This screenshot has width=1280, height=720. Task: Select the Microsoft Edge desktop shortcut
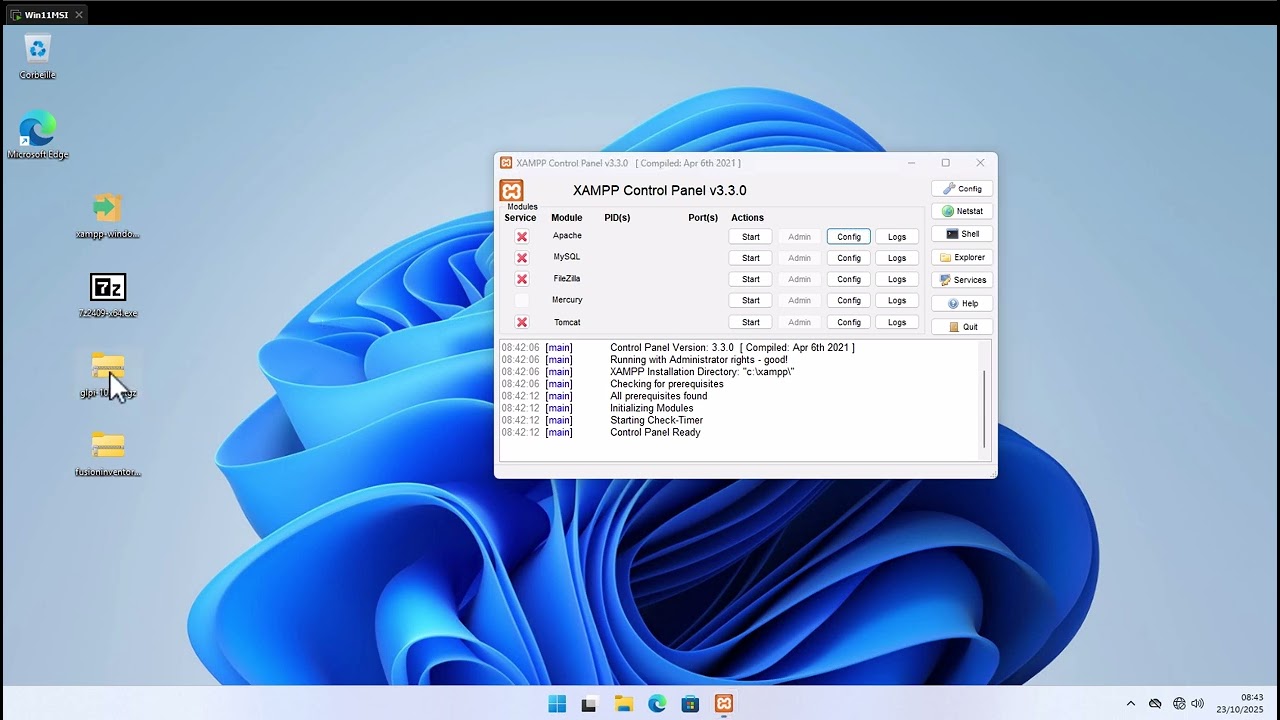[x=38, y=136]
